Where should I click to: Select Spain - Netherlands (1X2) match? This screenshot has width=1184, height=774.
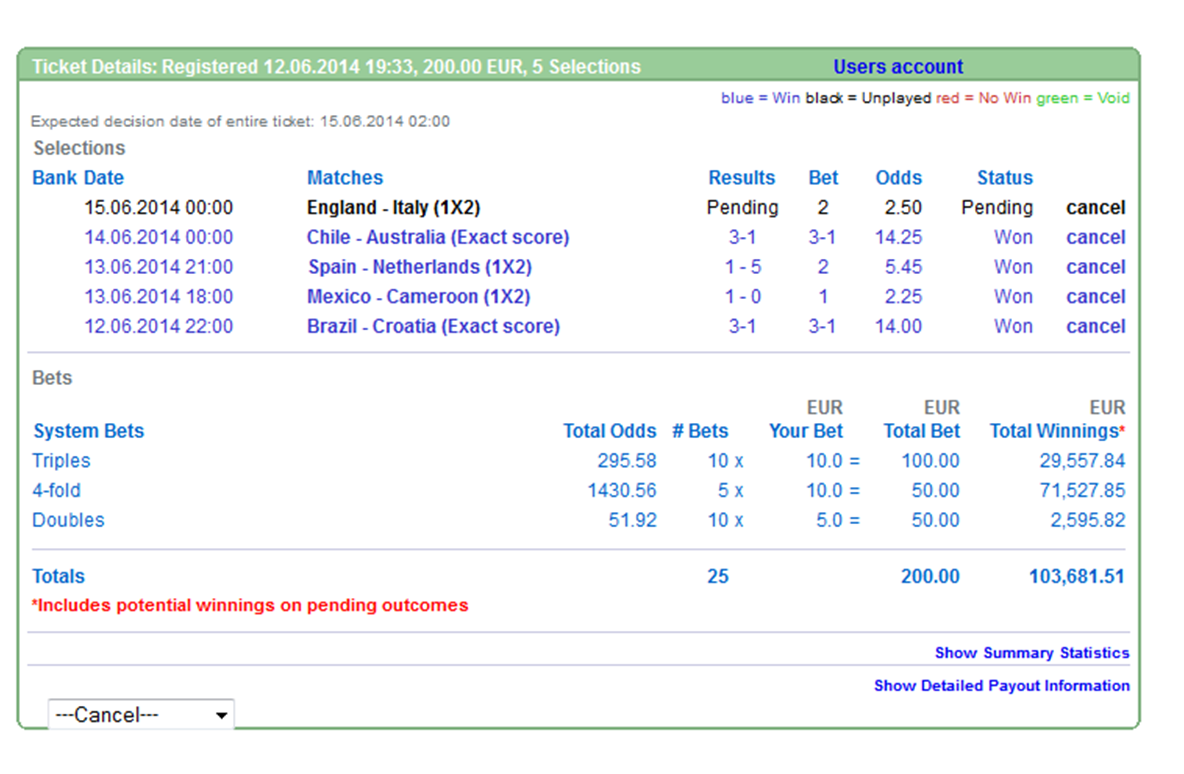coord(419,267)
